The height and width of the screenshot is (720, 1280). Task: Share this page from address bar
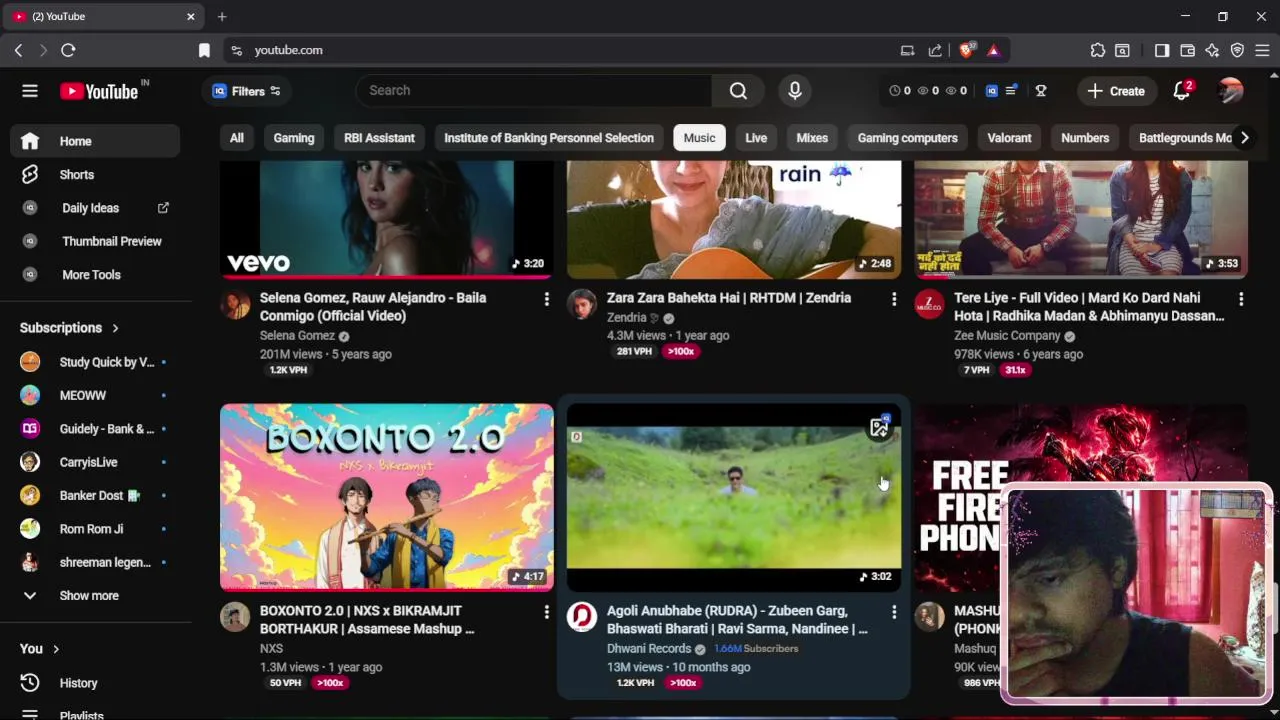pyautogui.click(x=935, y=50)
